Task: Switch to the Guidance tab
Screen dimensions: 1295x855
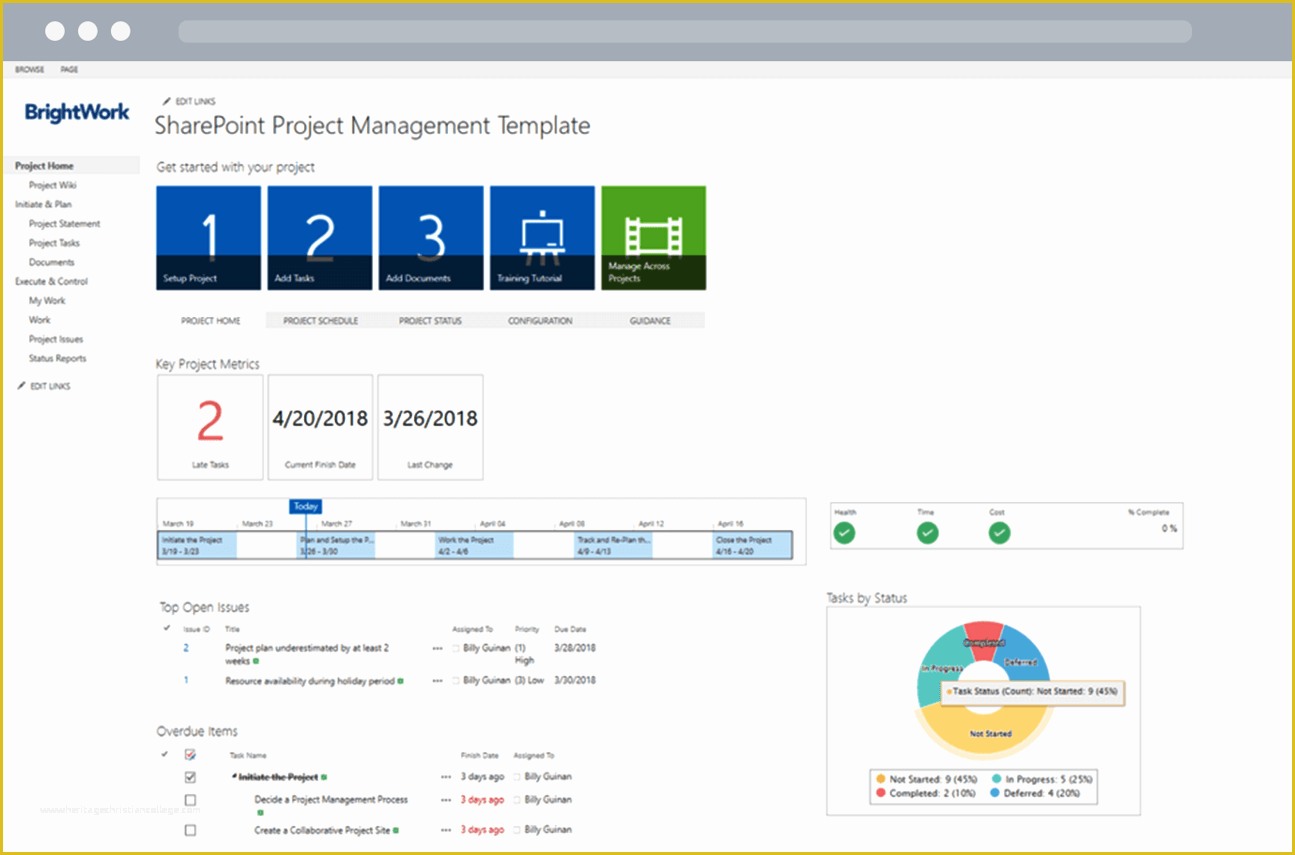Action: [650, 321]
